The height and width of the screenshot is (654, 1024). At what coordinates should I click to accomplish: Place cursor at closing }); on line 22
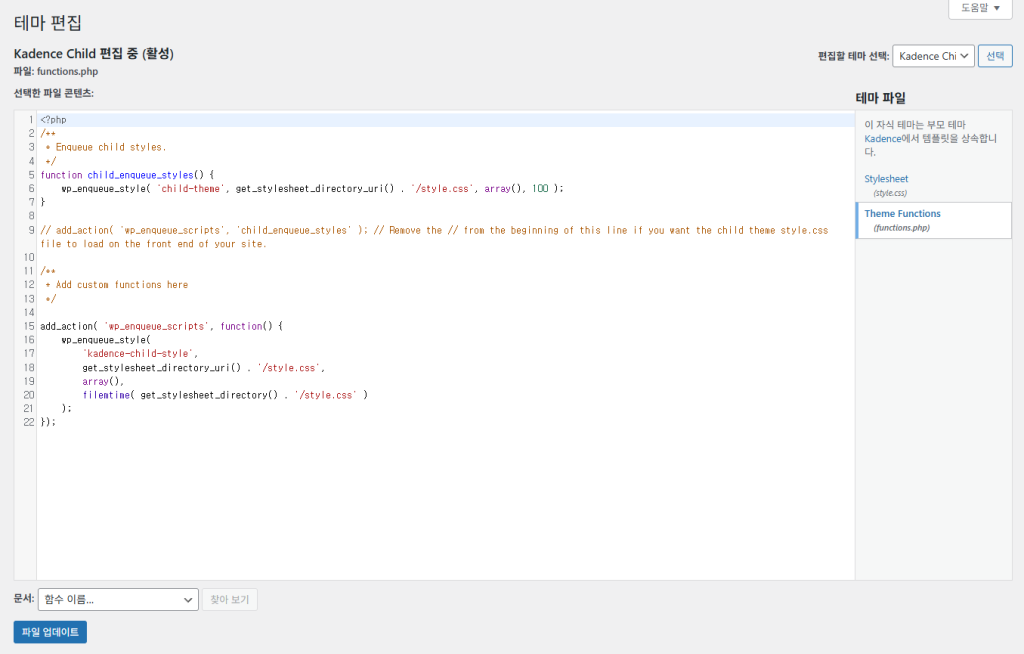pyautogui.click(x=49, y=422)
